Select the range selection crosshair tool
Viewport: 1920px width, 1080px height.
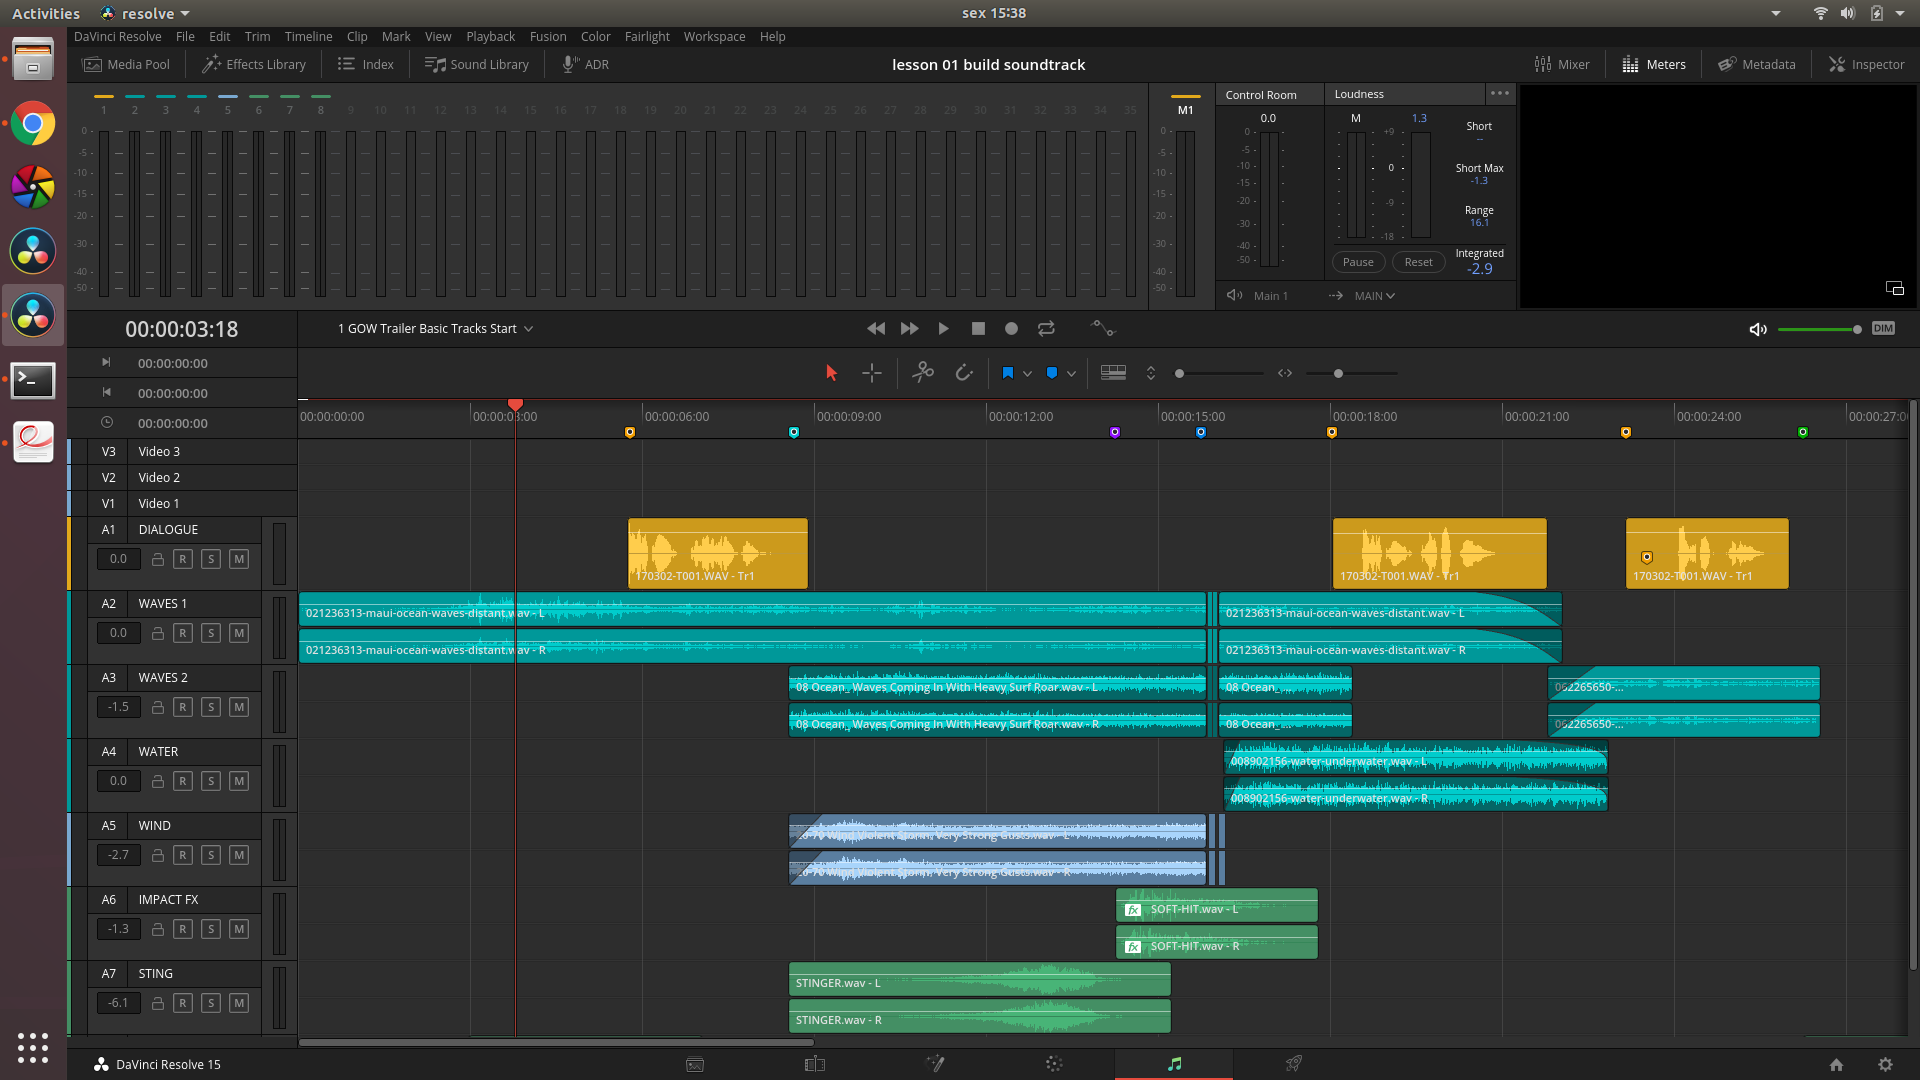click(872, 373)
